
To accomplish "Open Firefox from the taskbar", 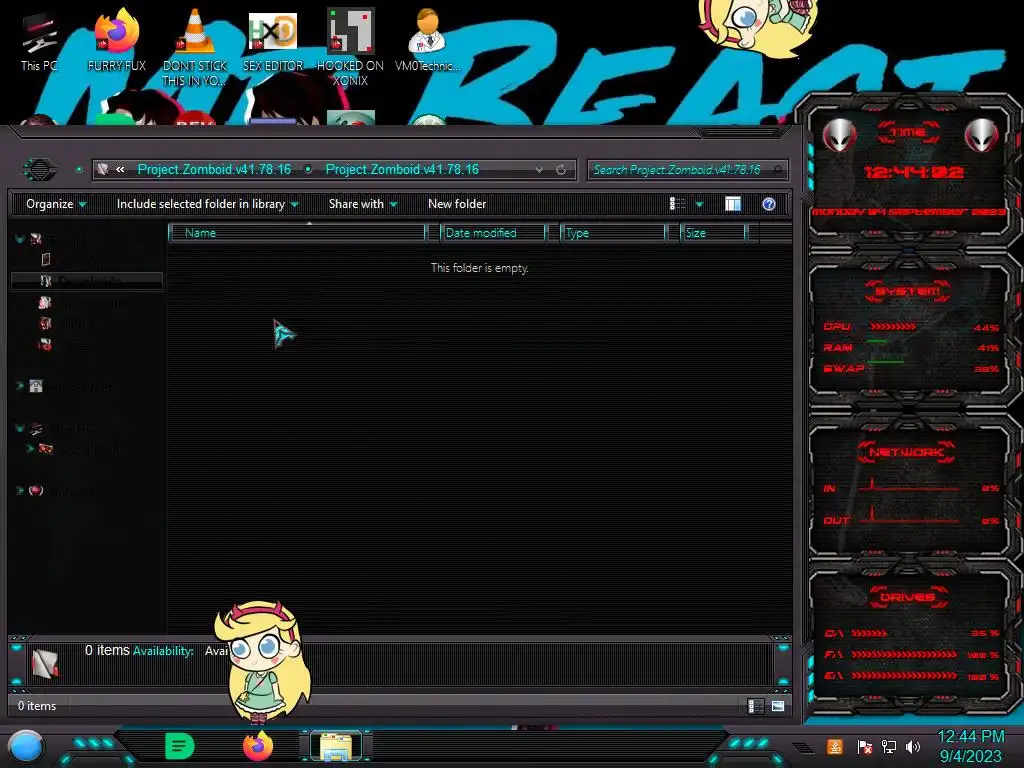I will [x=258, y=746].
